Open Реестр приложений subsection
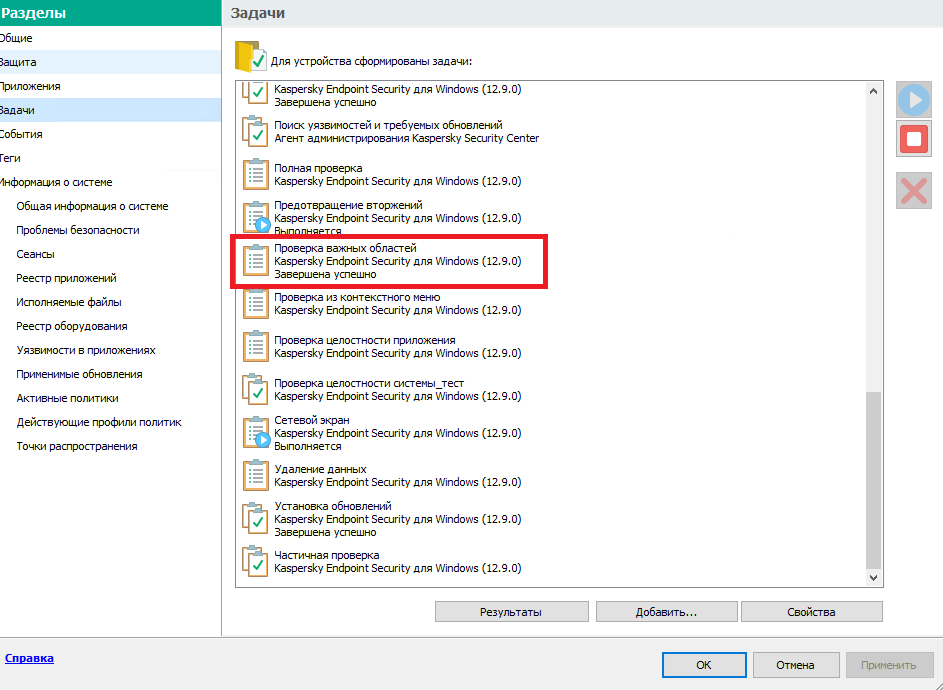943x690 pixels. (66, 279)
